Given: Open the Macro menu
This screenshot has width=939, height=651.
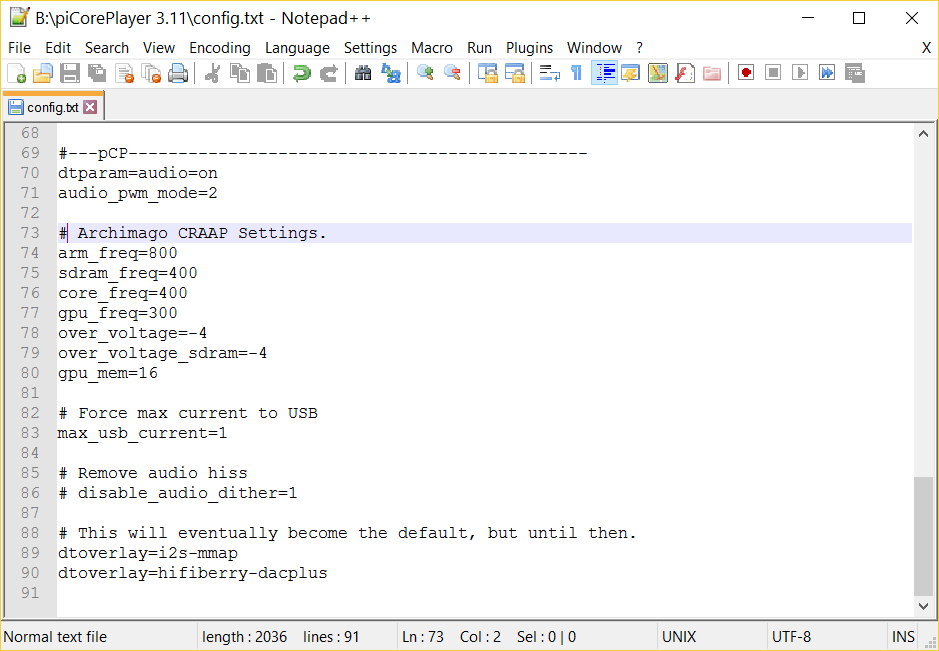Looking at the screenshot, I should point(432,48).
